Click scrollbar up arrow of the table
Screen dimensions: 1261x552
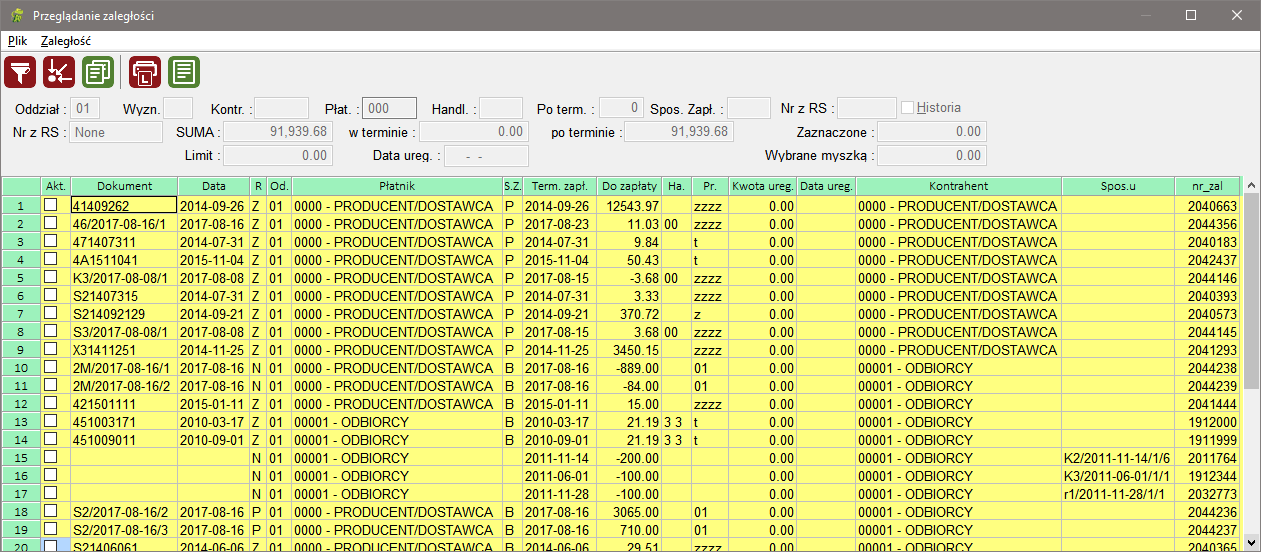point(1251,186)
